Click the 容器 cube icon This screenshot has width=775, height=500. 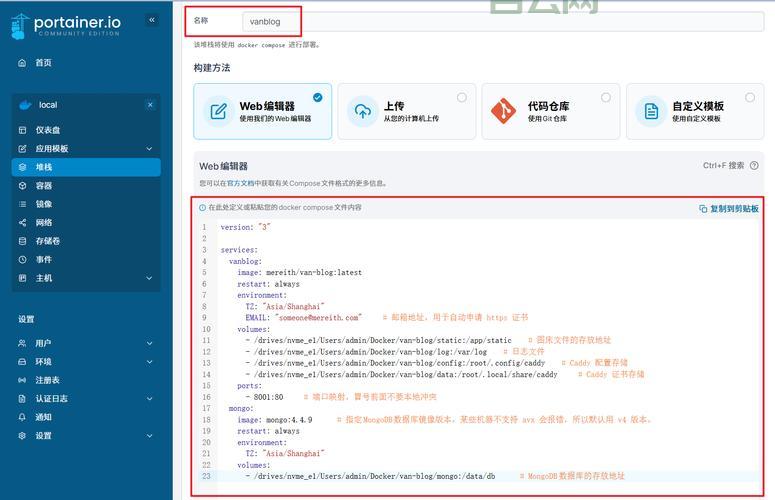coord(22,186)
